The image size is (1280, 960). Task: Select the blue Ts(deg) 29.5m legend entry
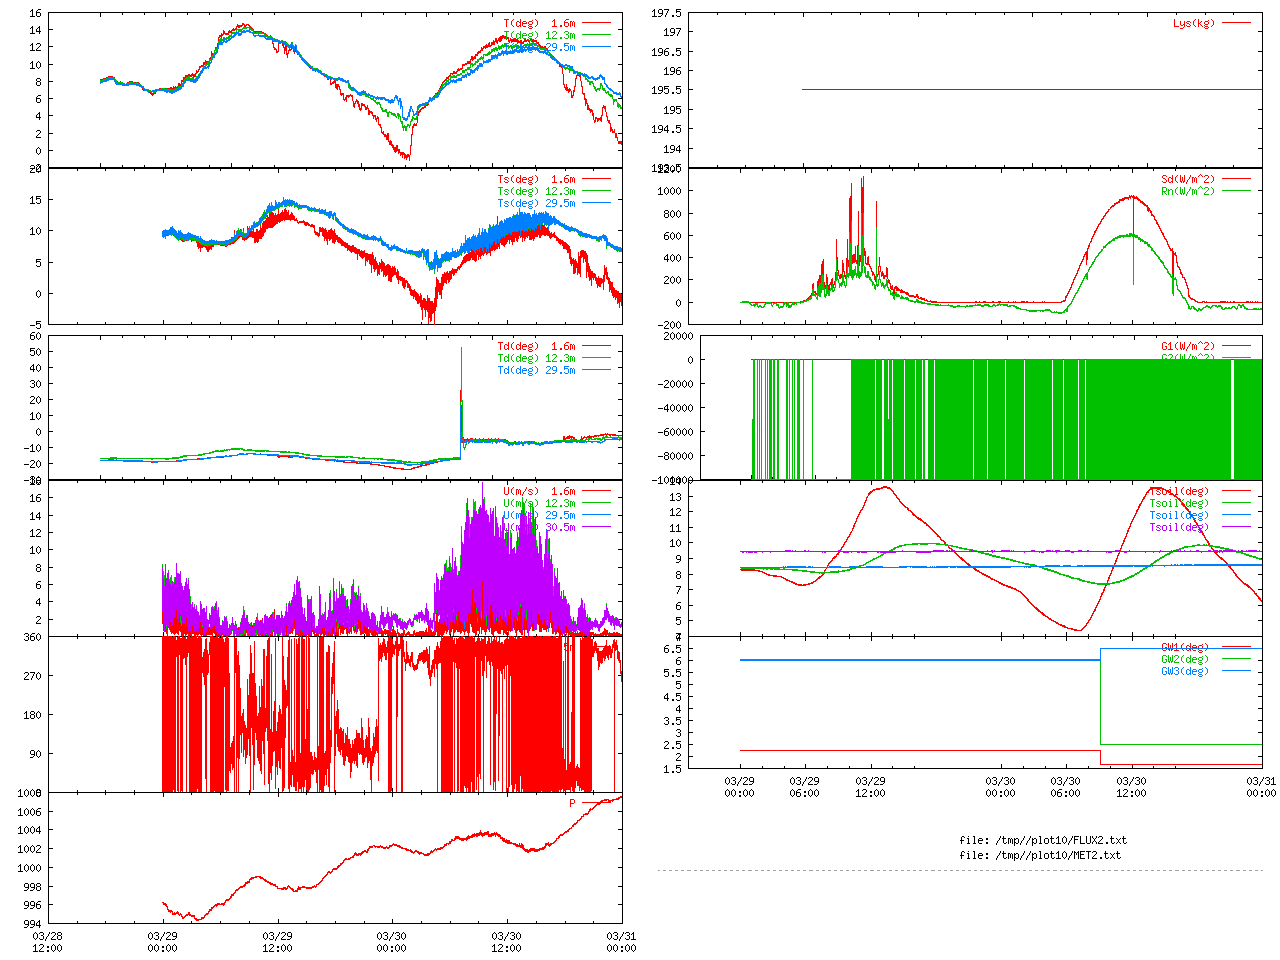coord(536,203)
